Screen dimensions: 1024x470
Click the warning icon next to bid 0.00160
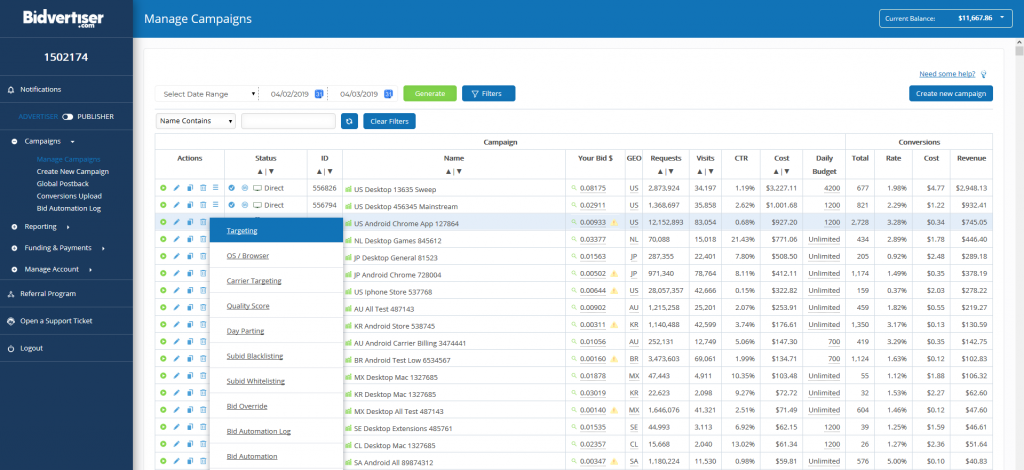614,359
